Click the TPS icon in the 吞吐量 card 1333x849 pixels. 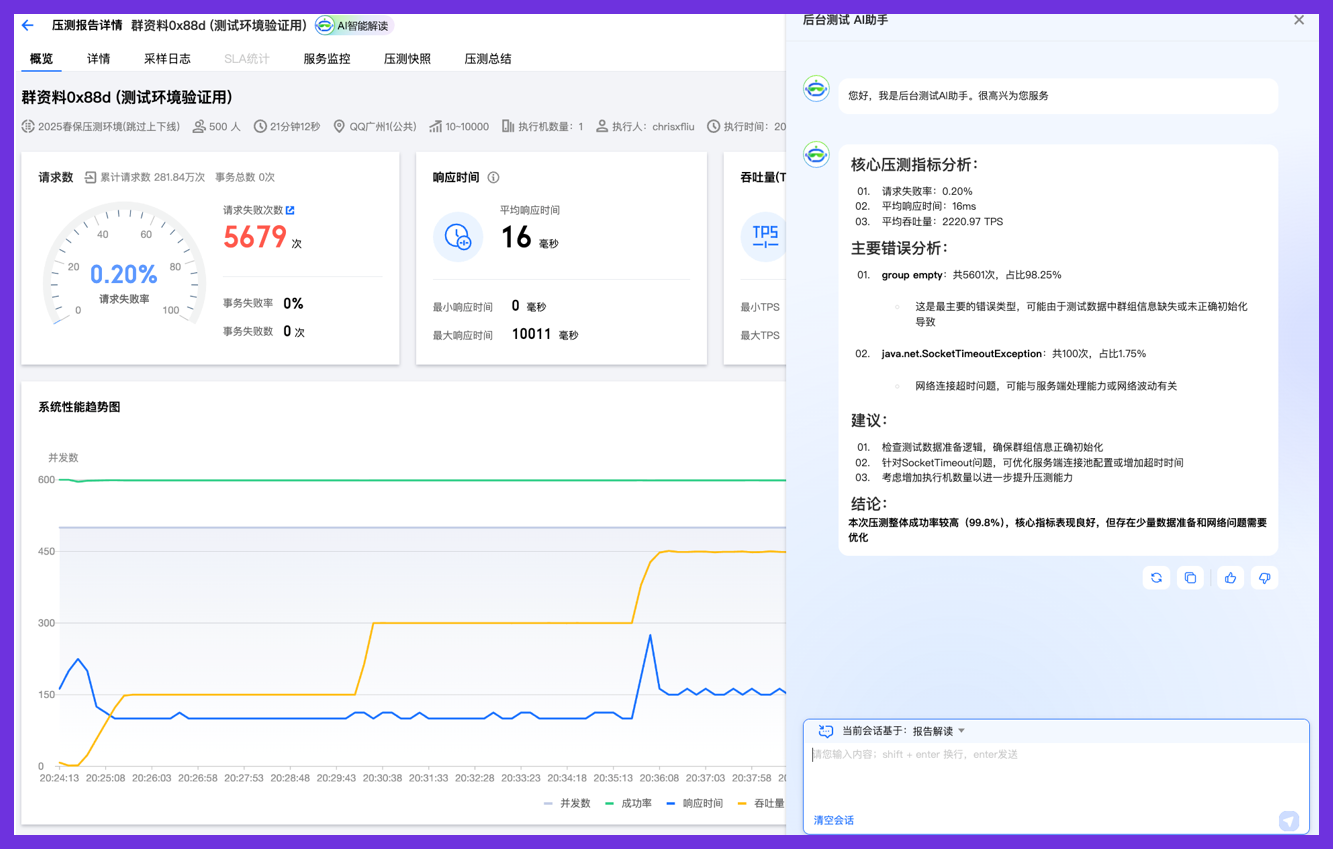(765, 237)
